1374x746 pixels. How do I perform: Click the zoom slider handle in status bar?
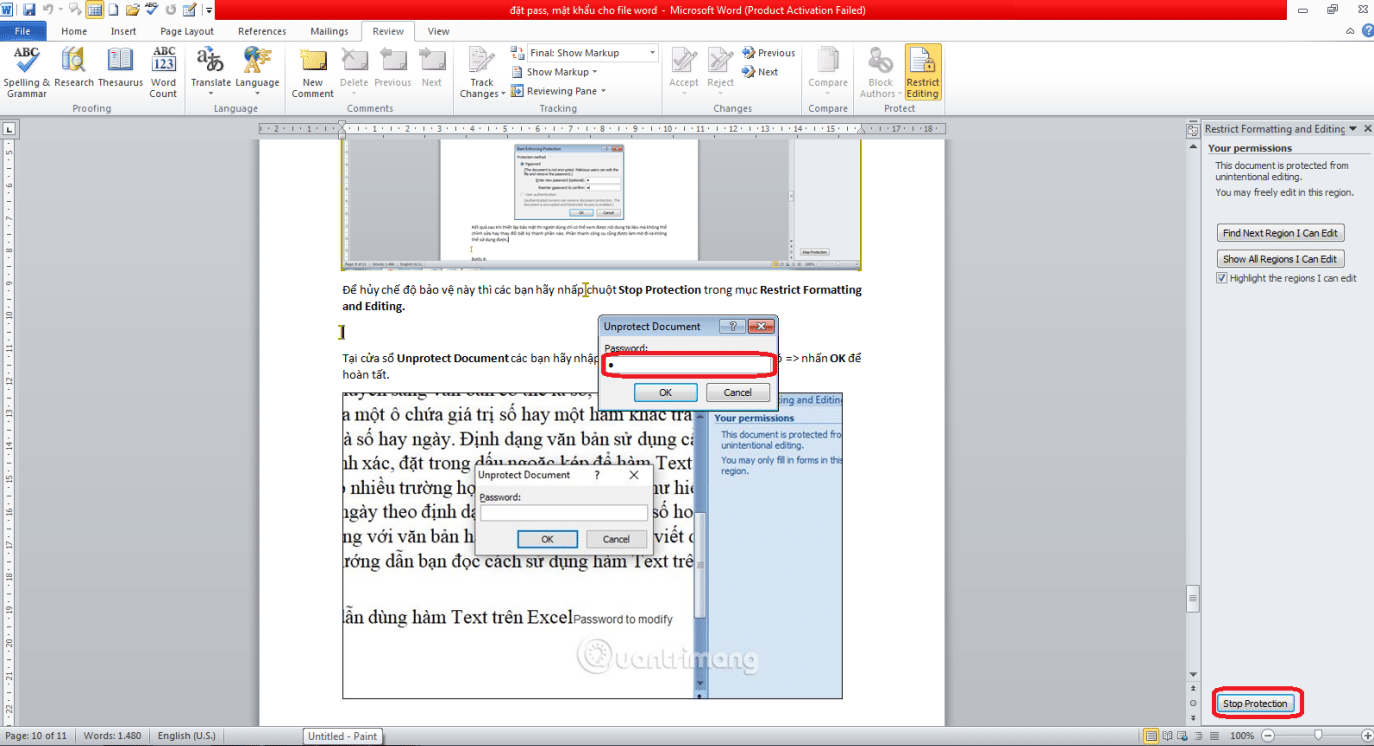pos(1318,736)
